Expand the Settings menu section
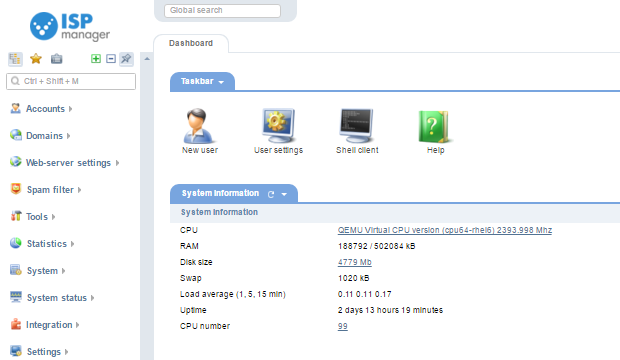Viewport: 620px width, 360px height. click(66, 352)
